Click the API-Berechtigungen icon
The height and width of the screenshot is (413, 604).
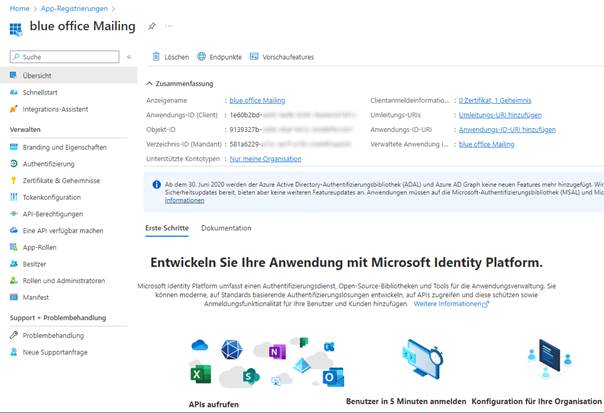14,213
